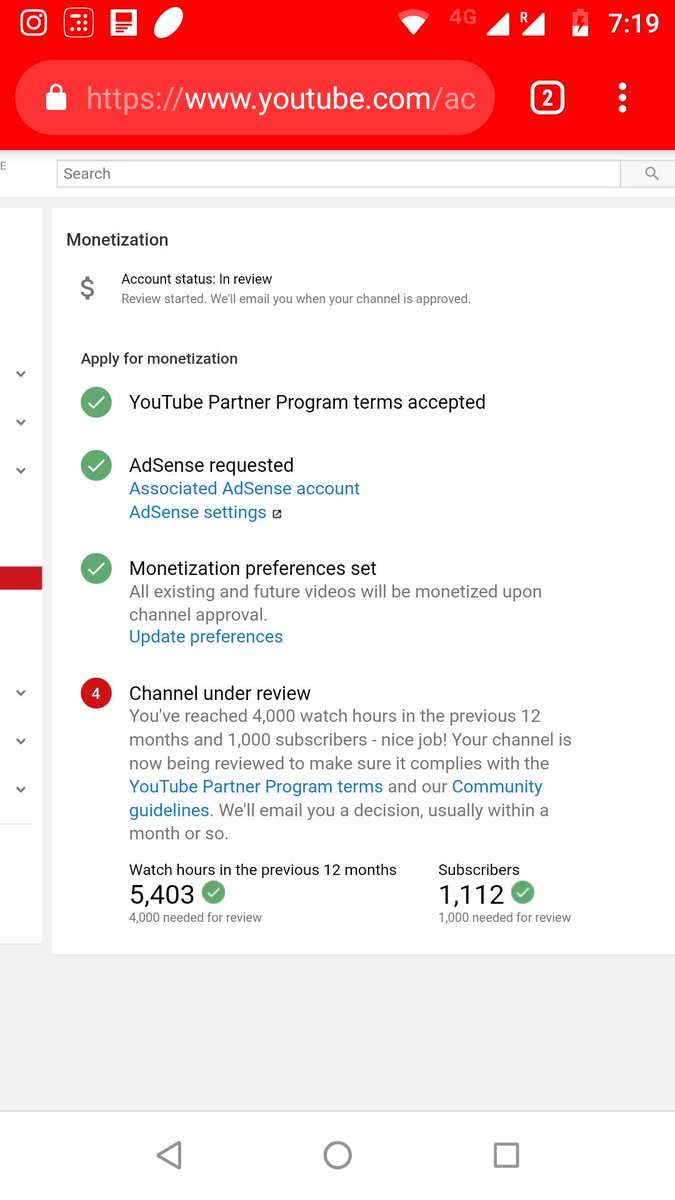Click the 5,403 watch hours value
The height and width of the screenshot is (1200, 675).
click(x=162, y=894)
